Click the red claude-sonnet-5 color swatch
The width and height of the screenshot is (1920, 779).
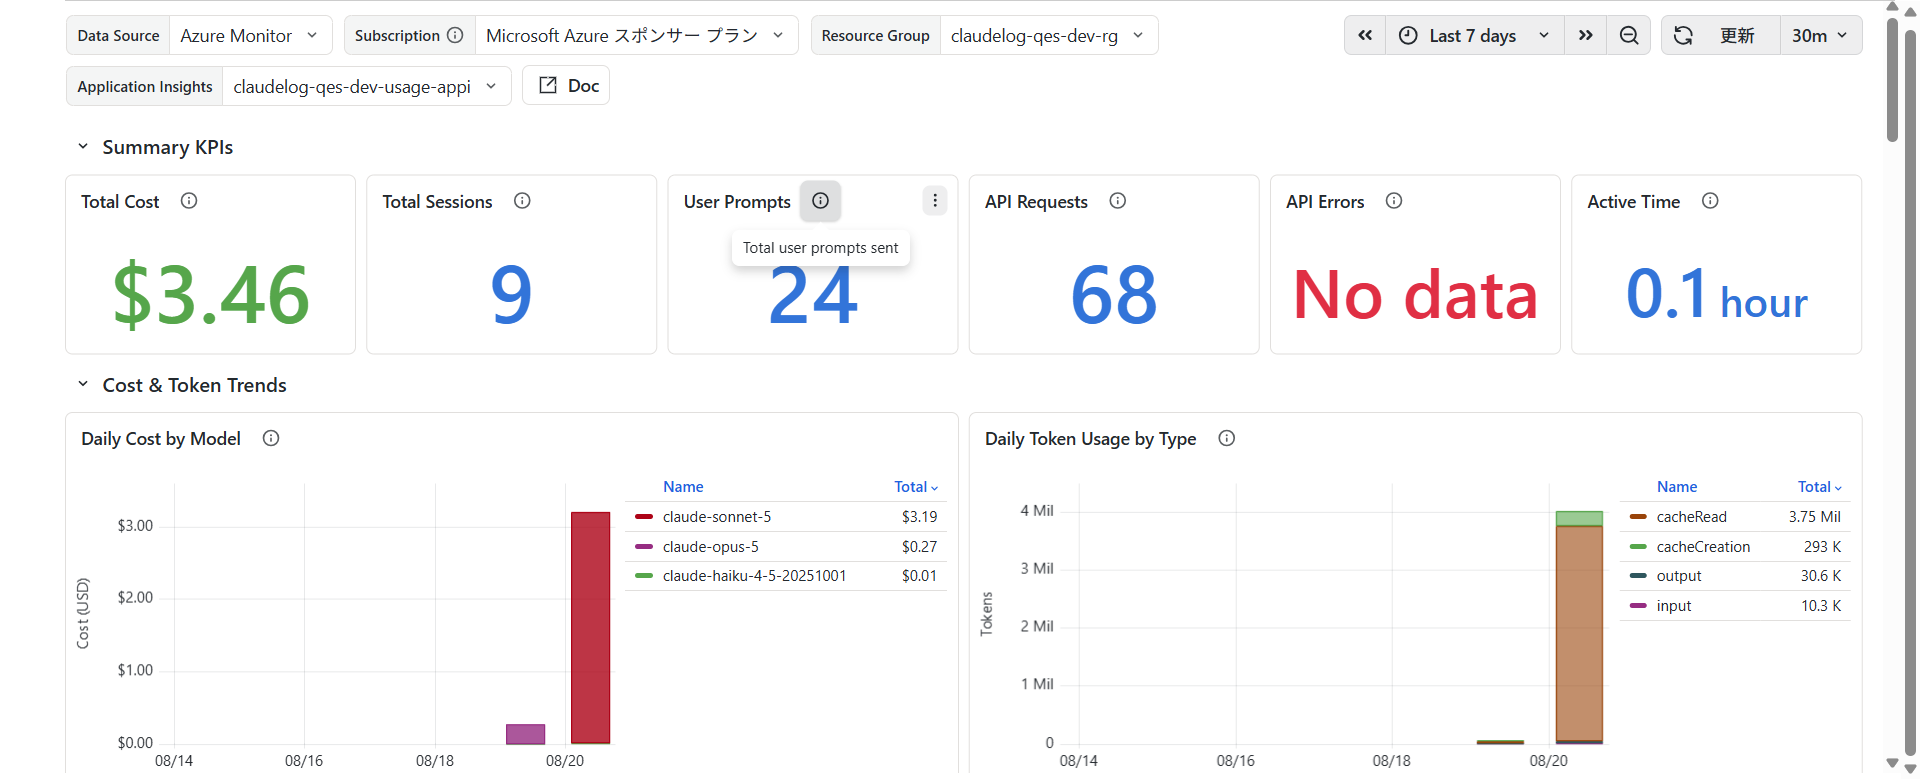pyautogui.click(x=644, y=517)
